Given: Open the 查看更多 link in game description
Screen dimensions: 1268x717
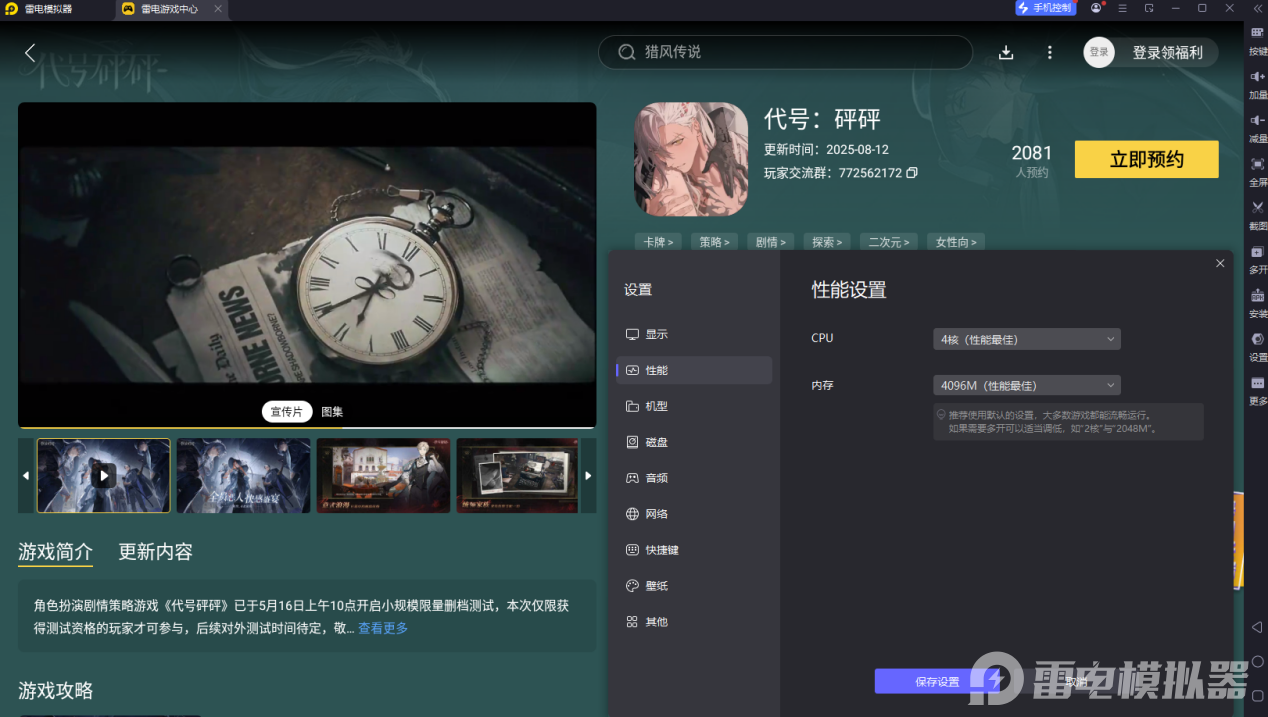Looking at the screenshot, I should 382,628.
